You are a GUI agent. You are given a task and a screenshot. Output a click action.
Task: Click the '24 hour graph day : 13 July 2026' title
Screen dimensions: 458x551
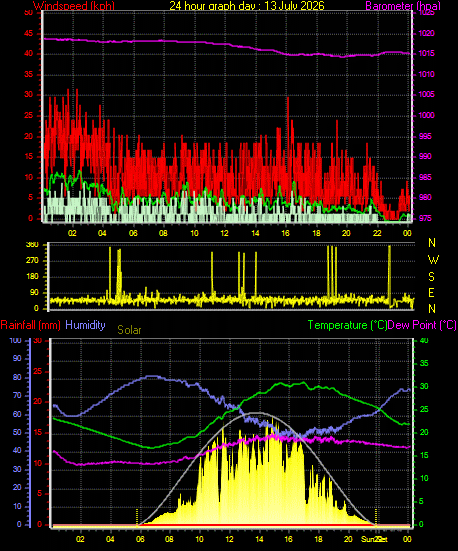click(x=247, y=6)
